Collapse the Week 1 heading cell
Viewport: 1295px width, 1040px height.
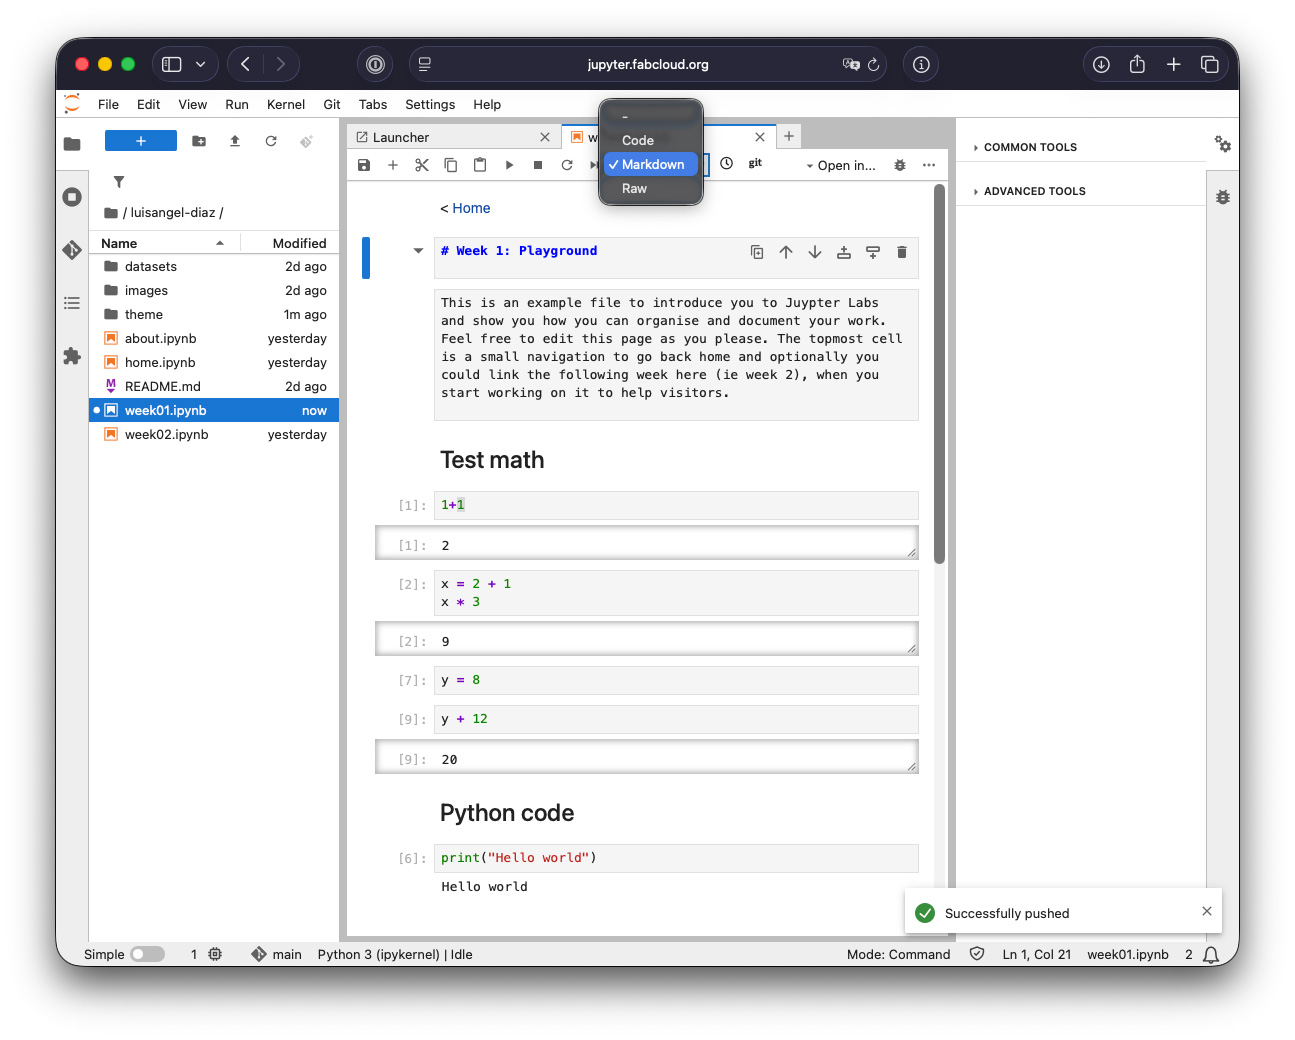418,251
